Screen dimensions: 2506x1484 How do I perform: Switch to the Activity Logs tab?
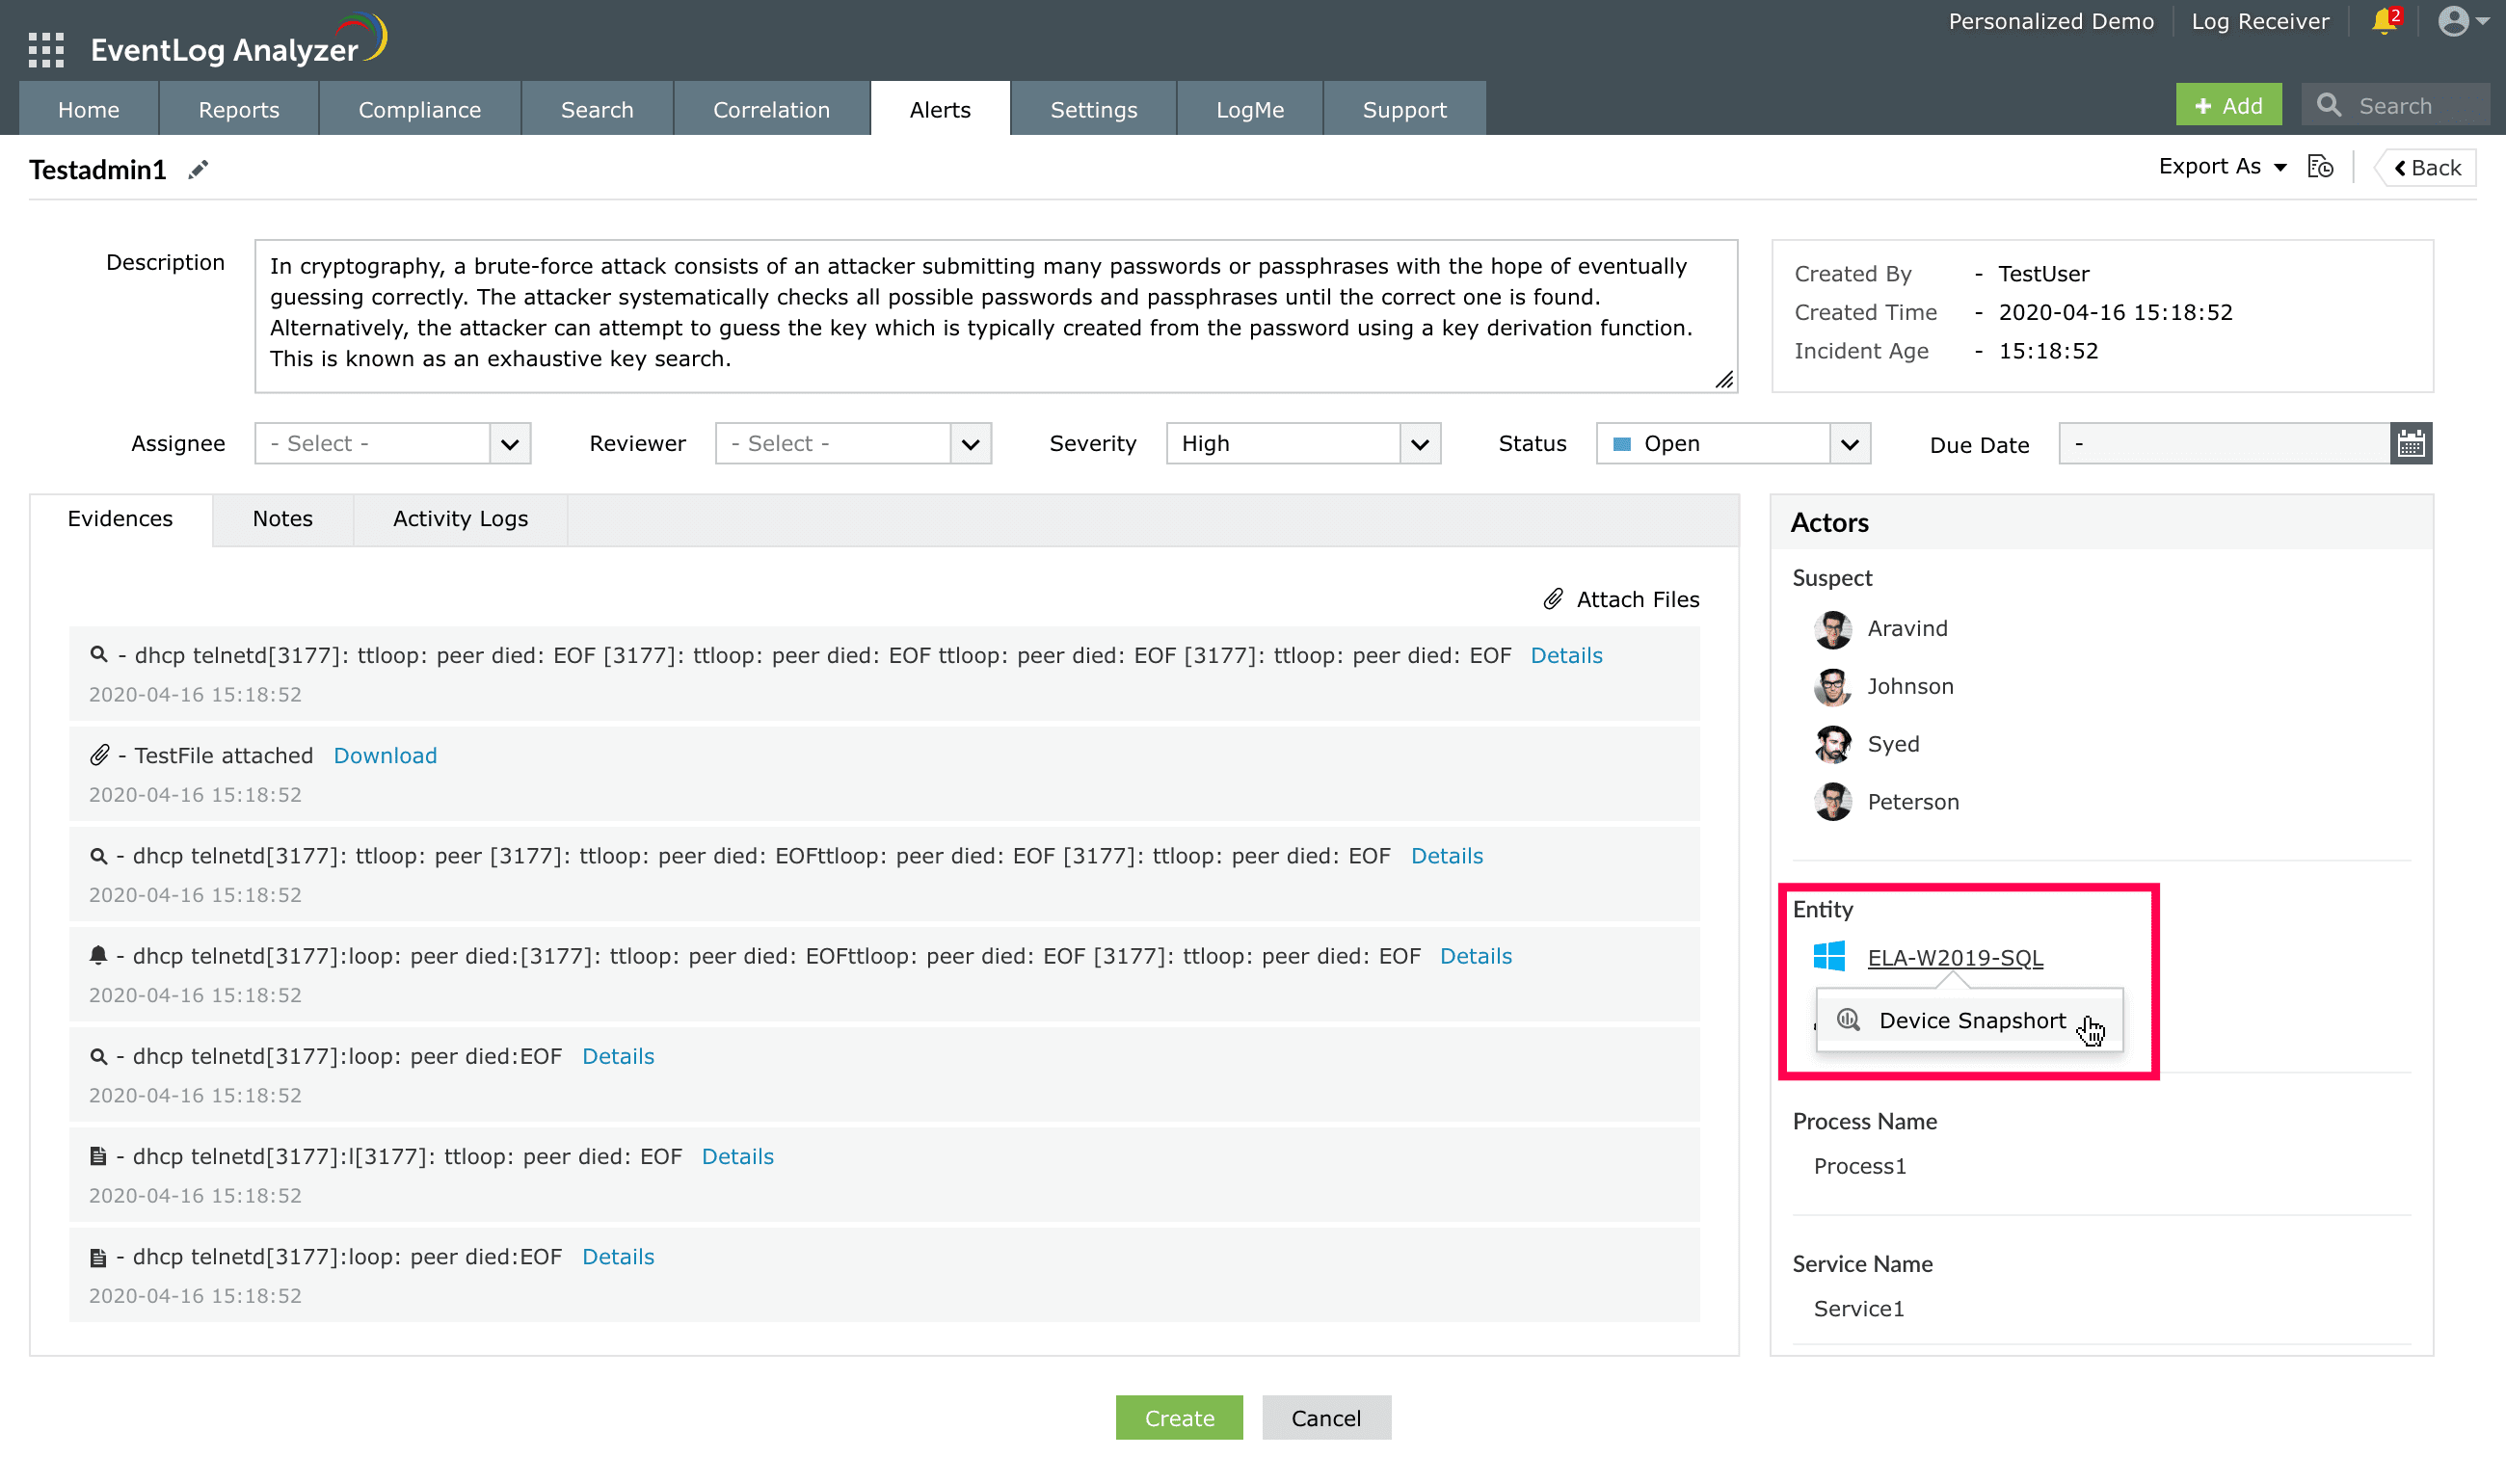[460, 519]
